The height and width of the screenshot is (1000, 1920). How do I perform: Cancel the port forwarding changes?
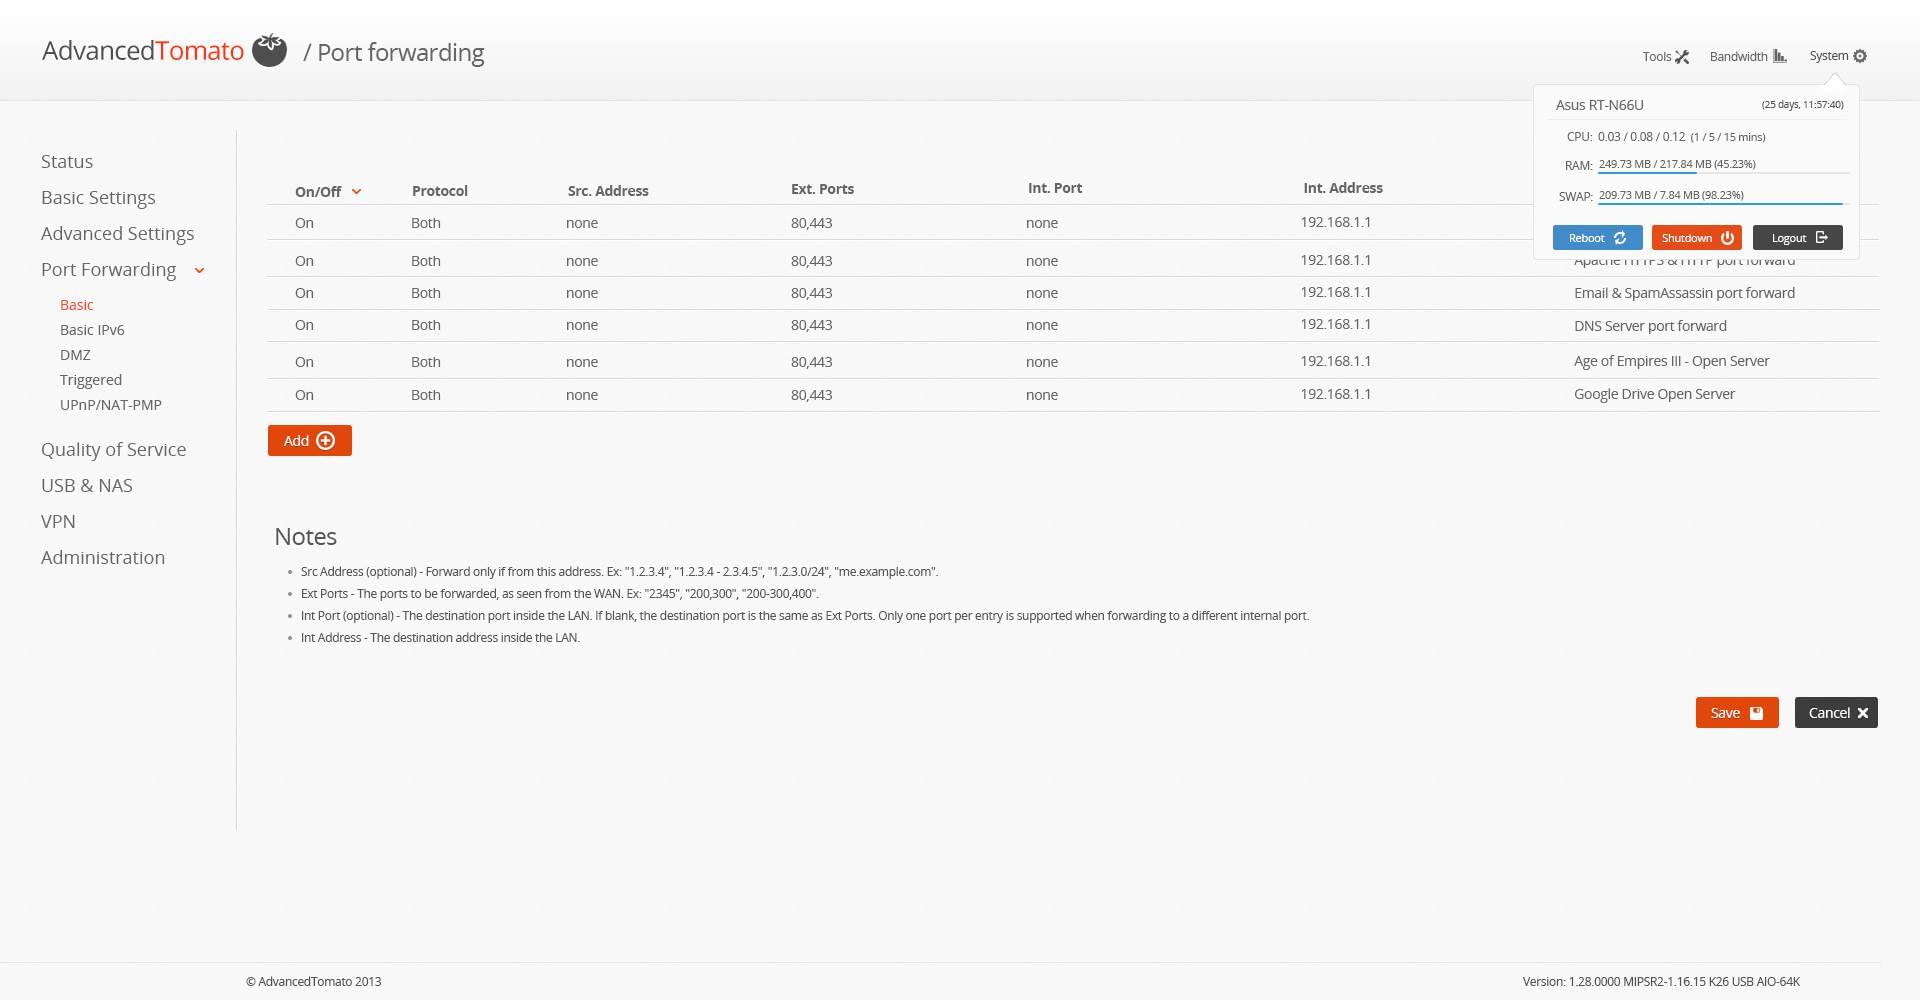(x=1836, y=713)
